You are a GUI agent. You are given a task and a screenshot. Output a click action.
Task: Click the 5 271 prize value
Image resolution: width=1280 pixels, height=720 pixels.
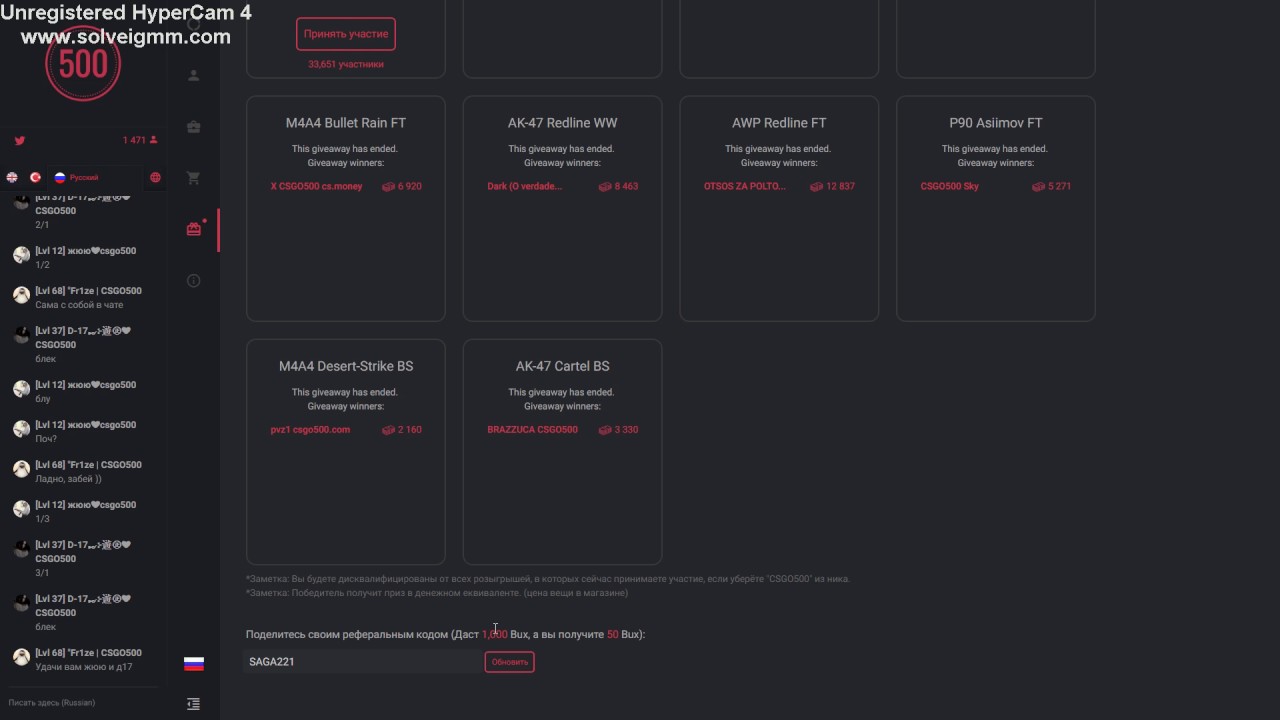(1051, 186)
